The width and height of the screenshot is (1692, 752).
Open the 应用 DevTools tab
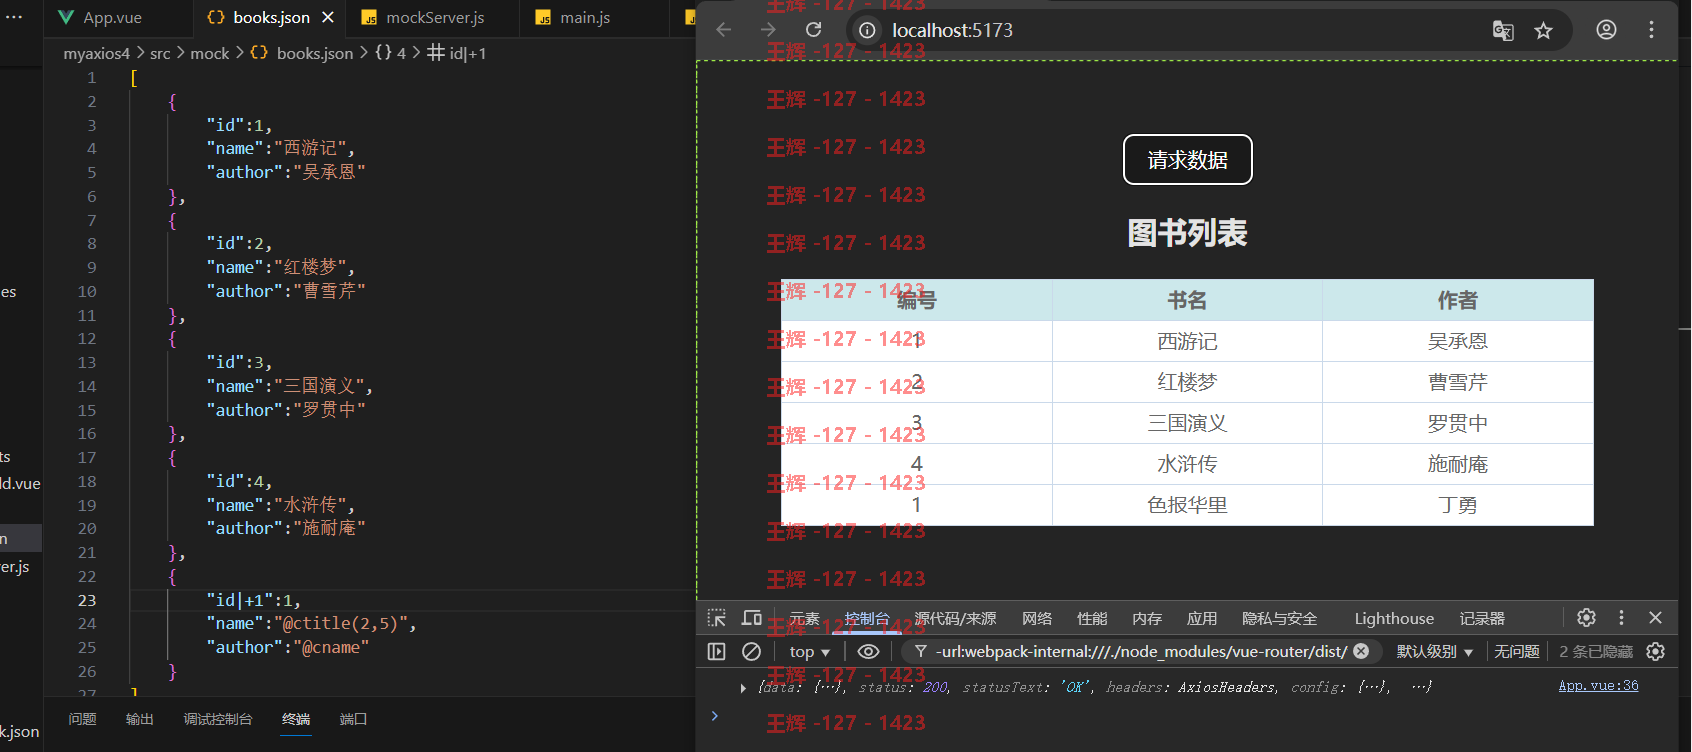point(1202,619)
